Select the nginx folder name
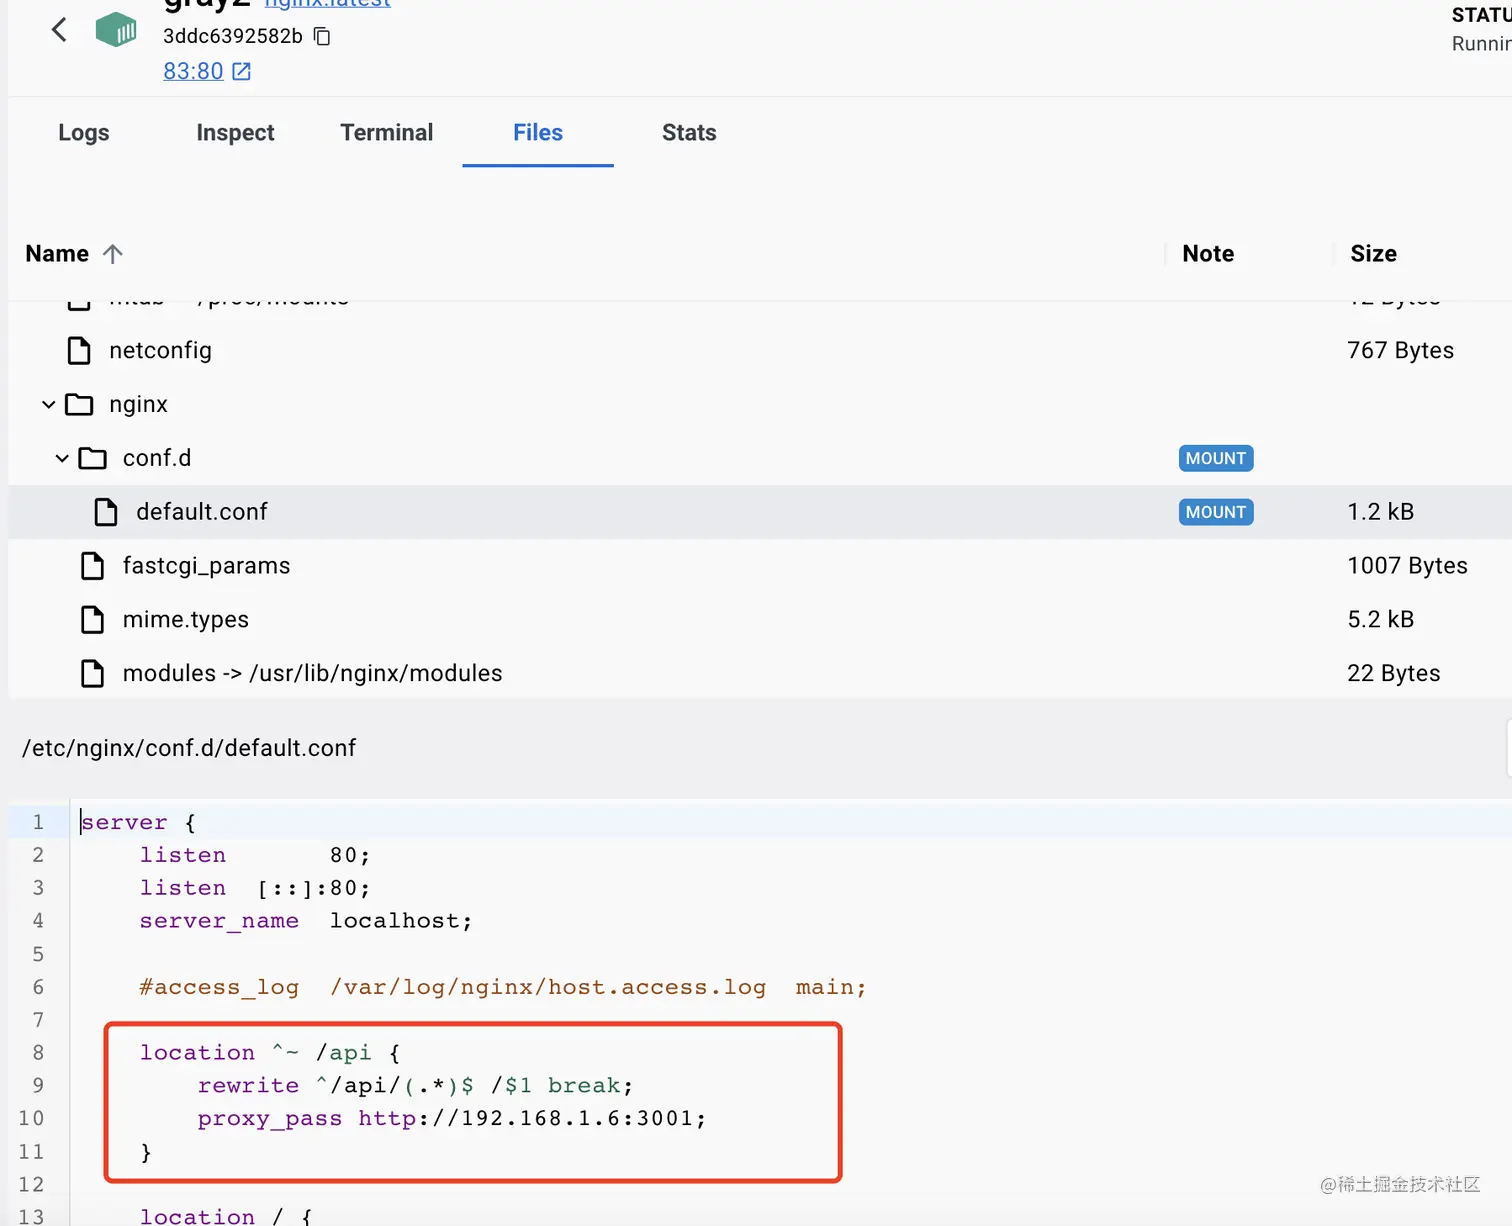The height and width of the screenshot is (1226, 1512). pyautogui.click(x=139, y=405)
